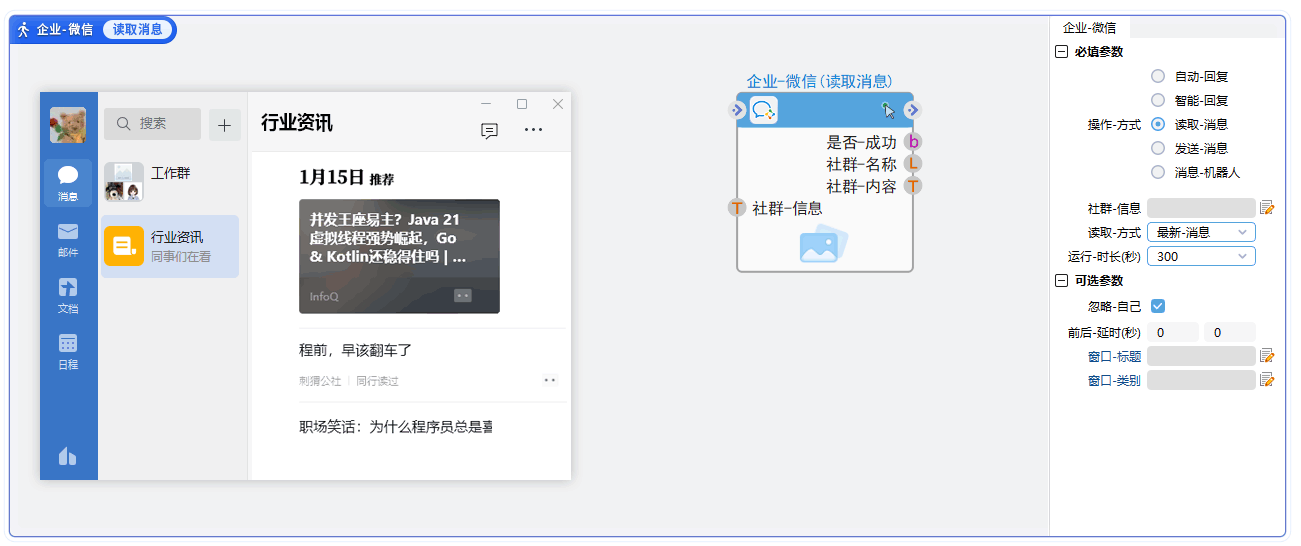Open 文档 documents icon in WeCom sidebar

tap(68, 288)
